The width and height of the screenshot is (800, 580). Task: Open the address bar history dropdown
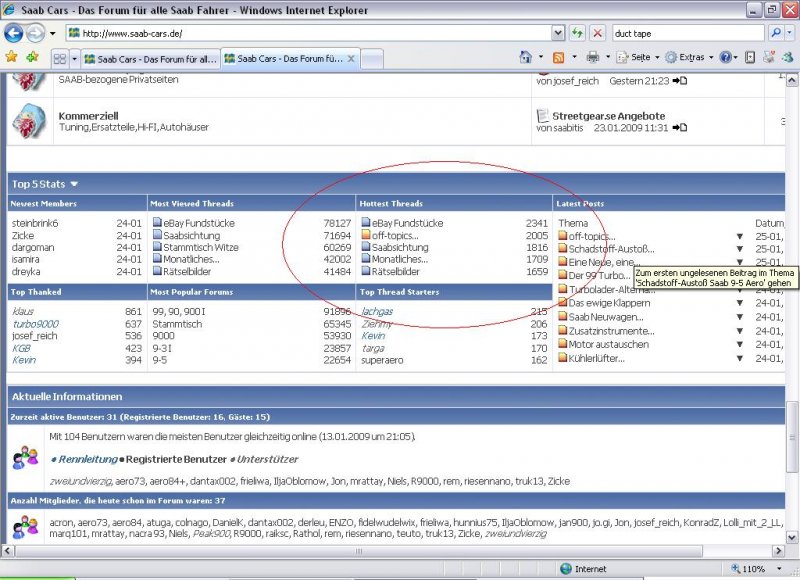tap(558, 34)
